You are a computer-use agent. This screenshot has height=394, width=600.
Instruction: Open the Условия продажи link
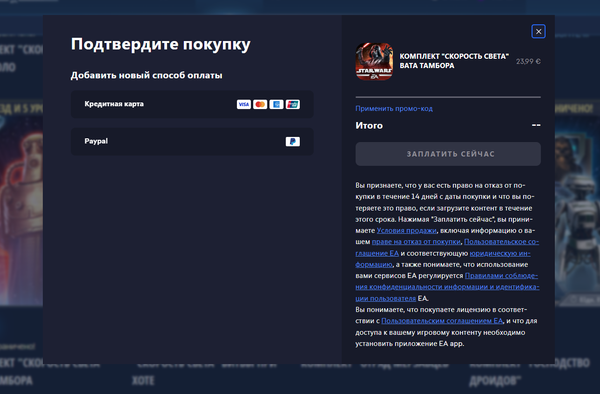tap(406, 231)
